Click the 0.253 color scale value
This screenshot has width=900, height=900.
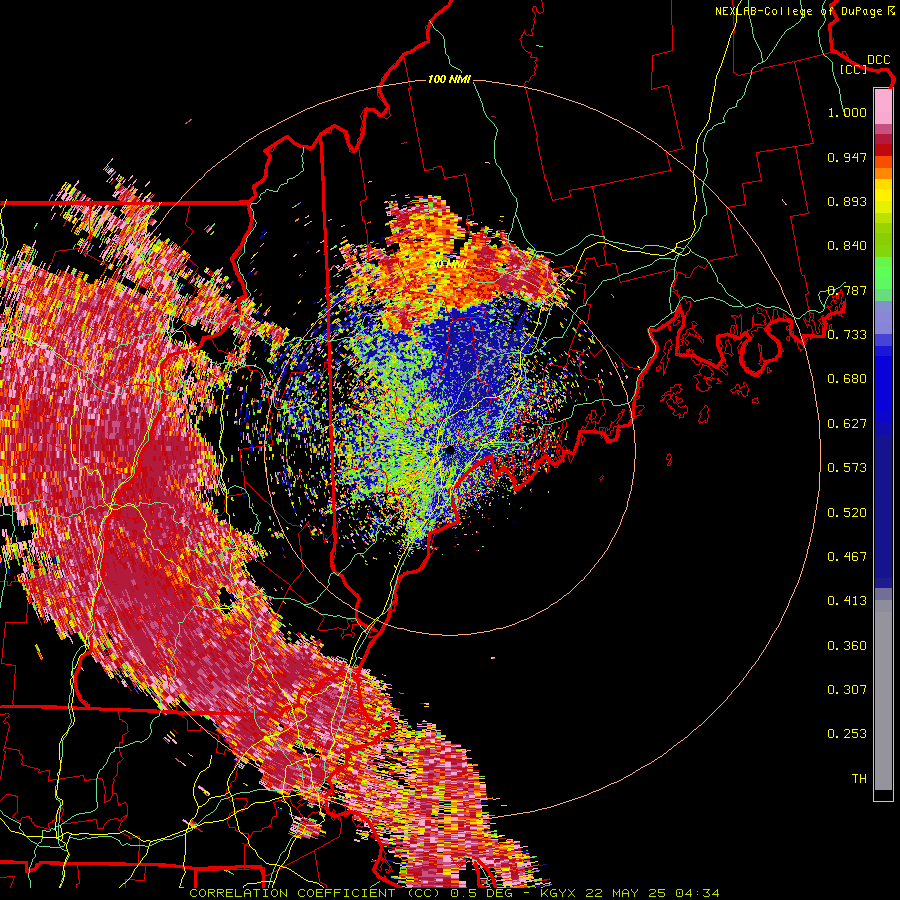[847, 734]
